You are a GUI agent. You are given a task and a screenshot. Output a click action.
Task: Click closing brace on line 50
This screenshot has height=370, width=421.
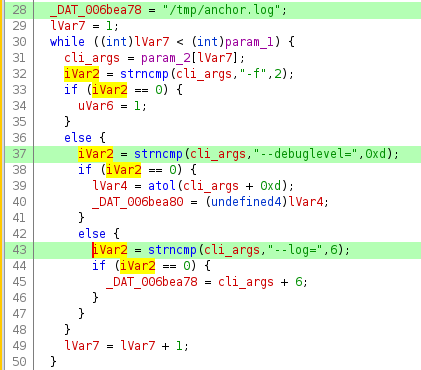pos(53,362)
